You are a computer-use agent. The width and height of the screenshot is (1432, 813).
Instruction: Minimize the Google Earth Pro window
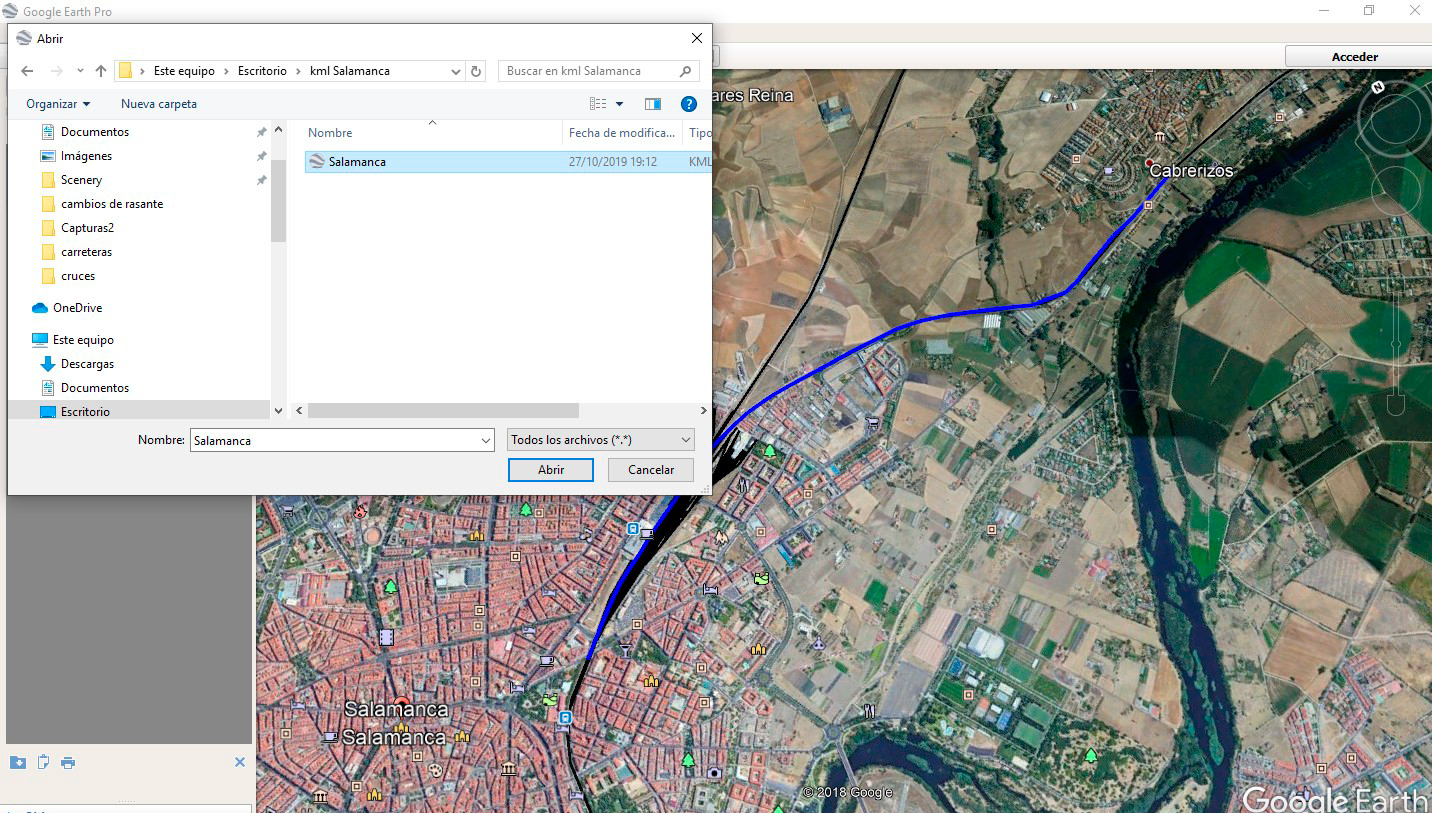1323,11
